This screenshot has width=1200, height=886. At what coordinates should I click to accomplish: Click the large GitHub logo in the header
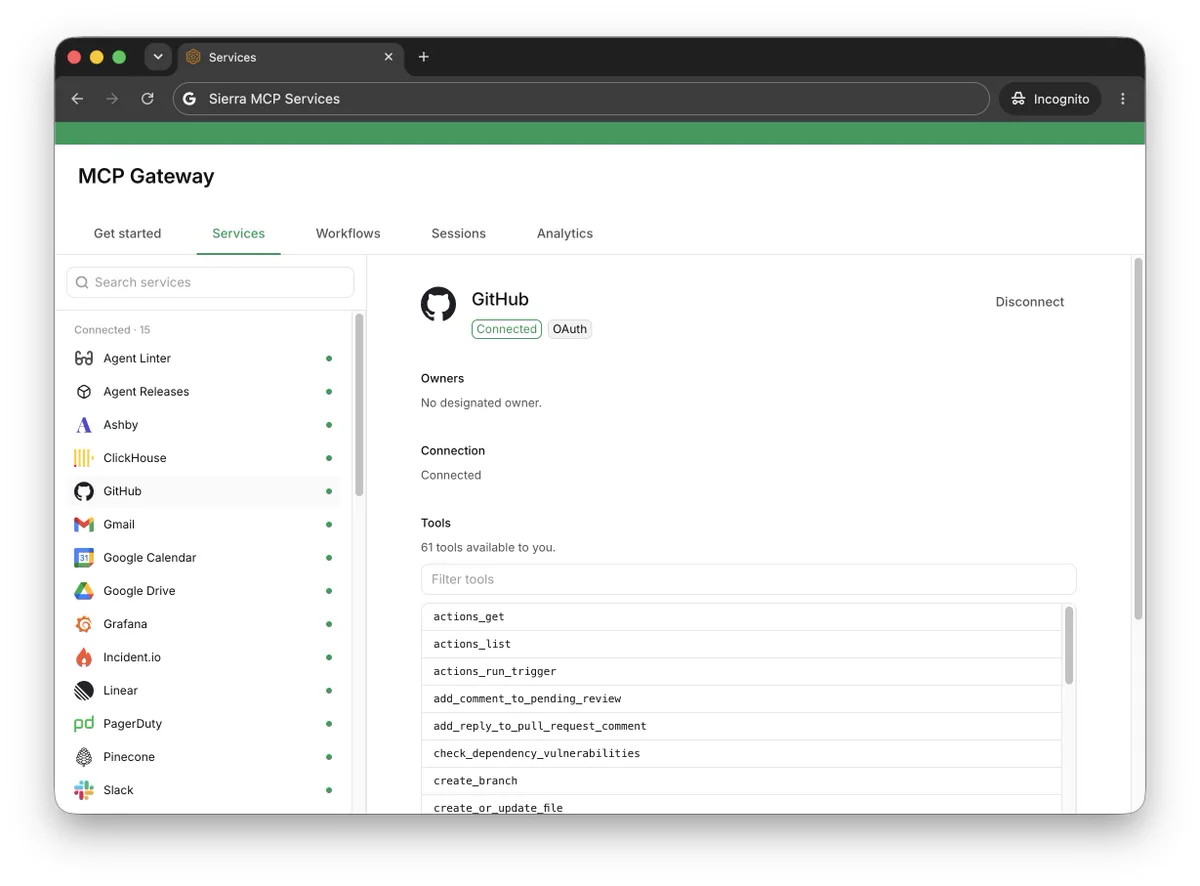(438, 304)
